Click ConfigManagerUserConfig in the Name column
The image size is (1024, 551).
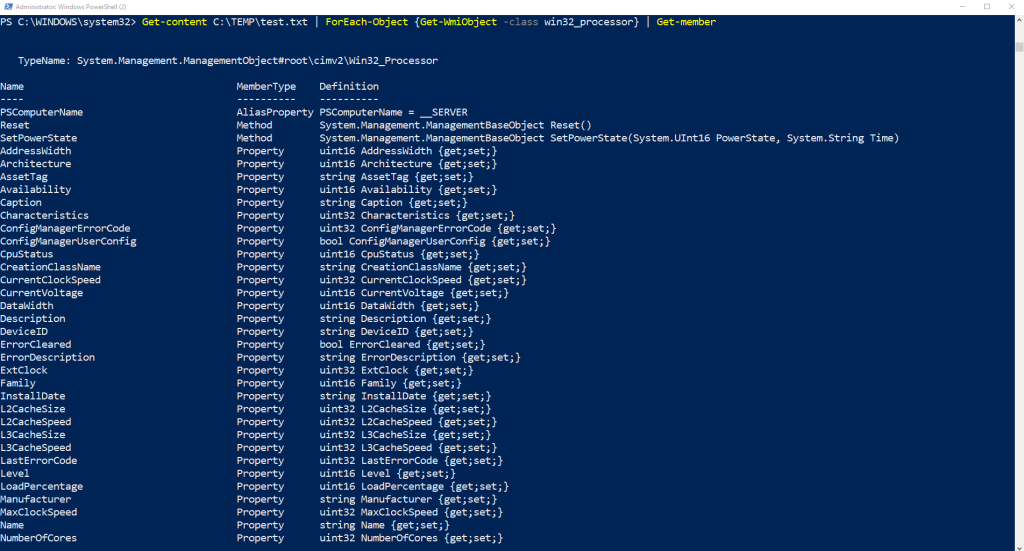[x=68, y=241]
